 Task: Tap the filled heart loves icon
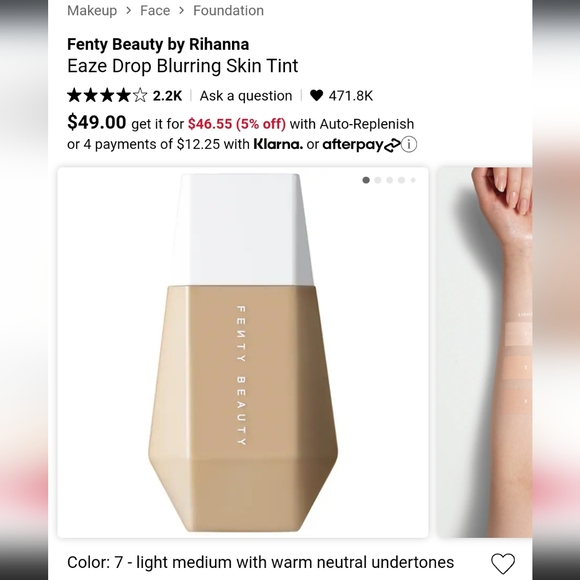click(316, 95)
